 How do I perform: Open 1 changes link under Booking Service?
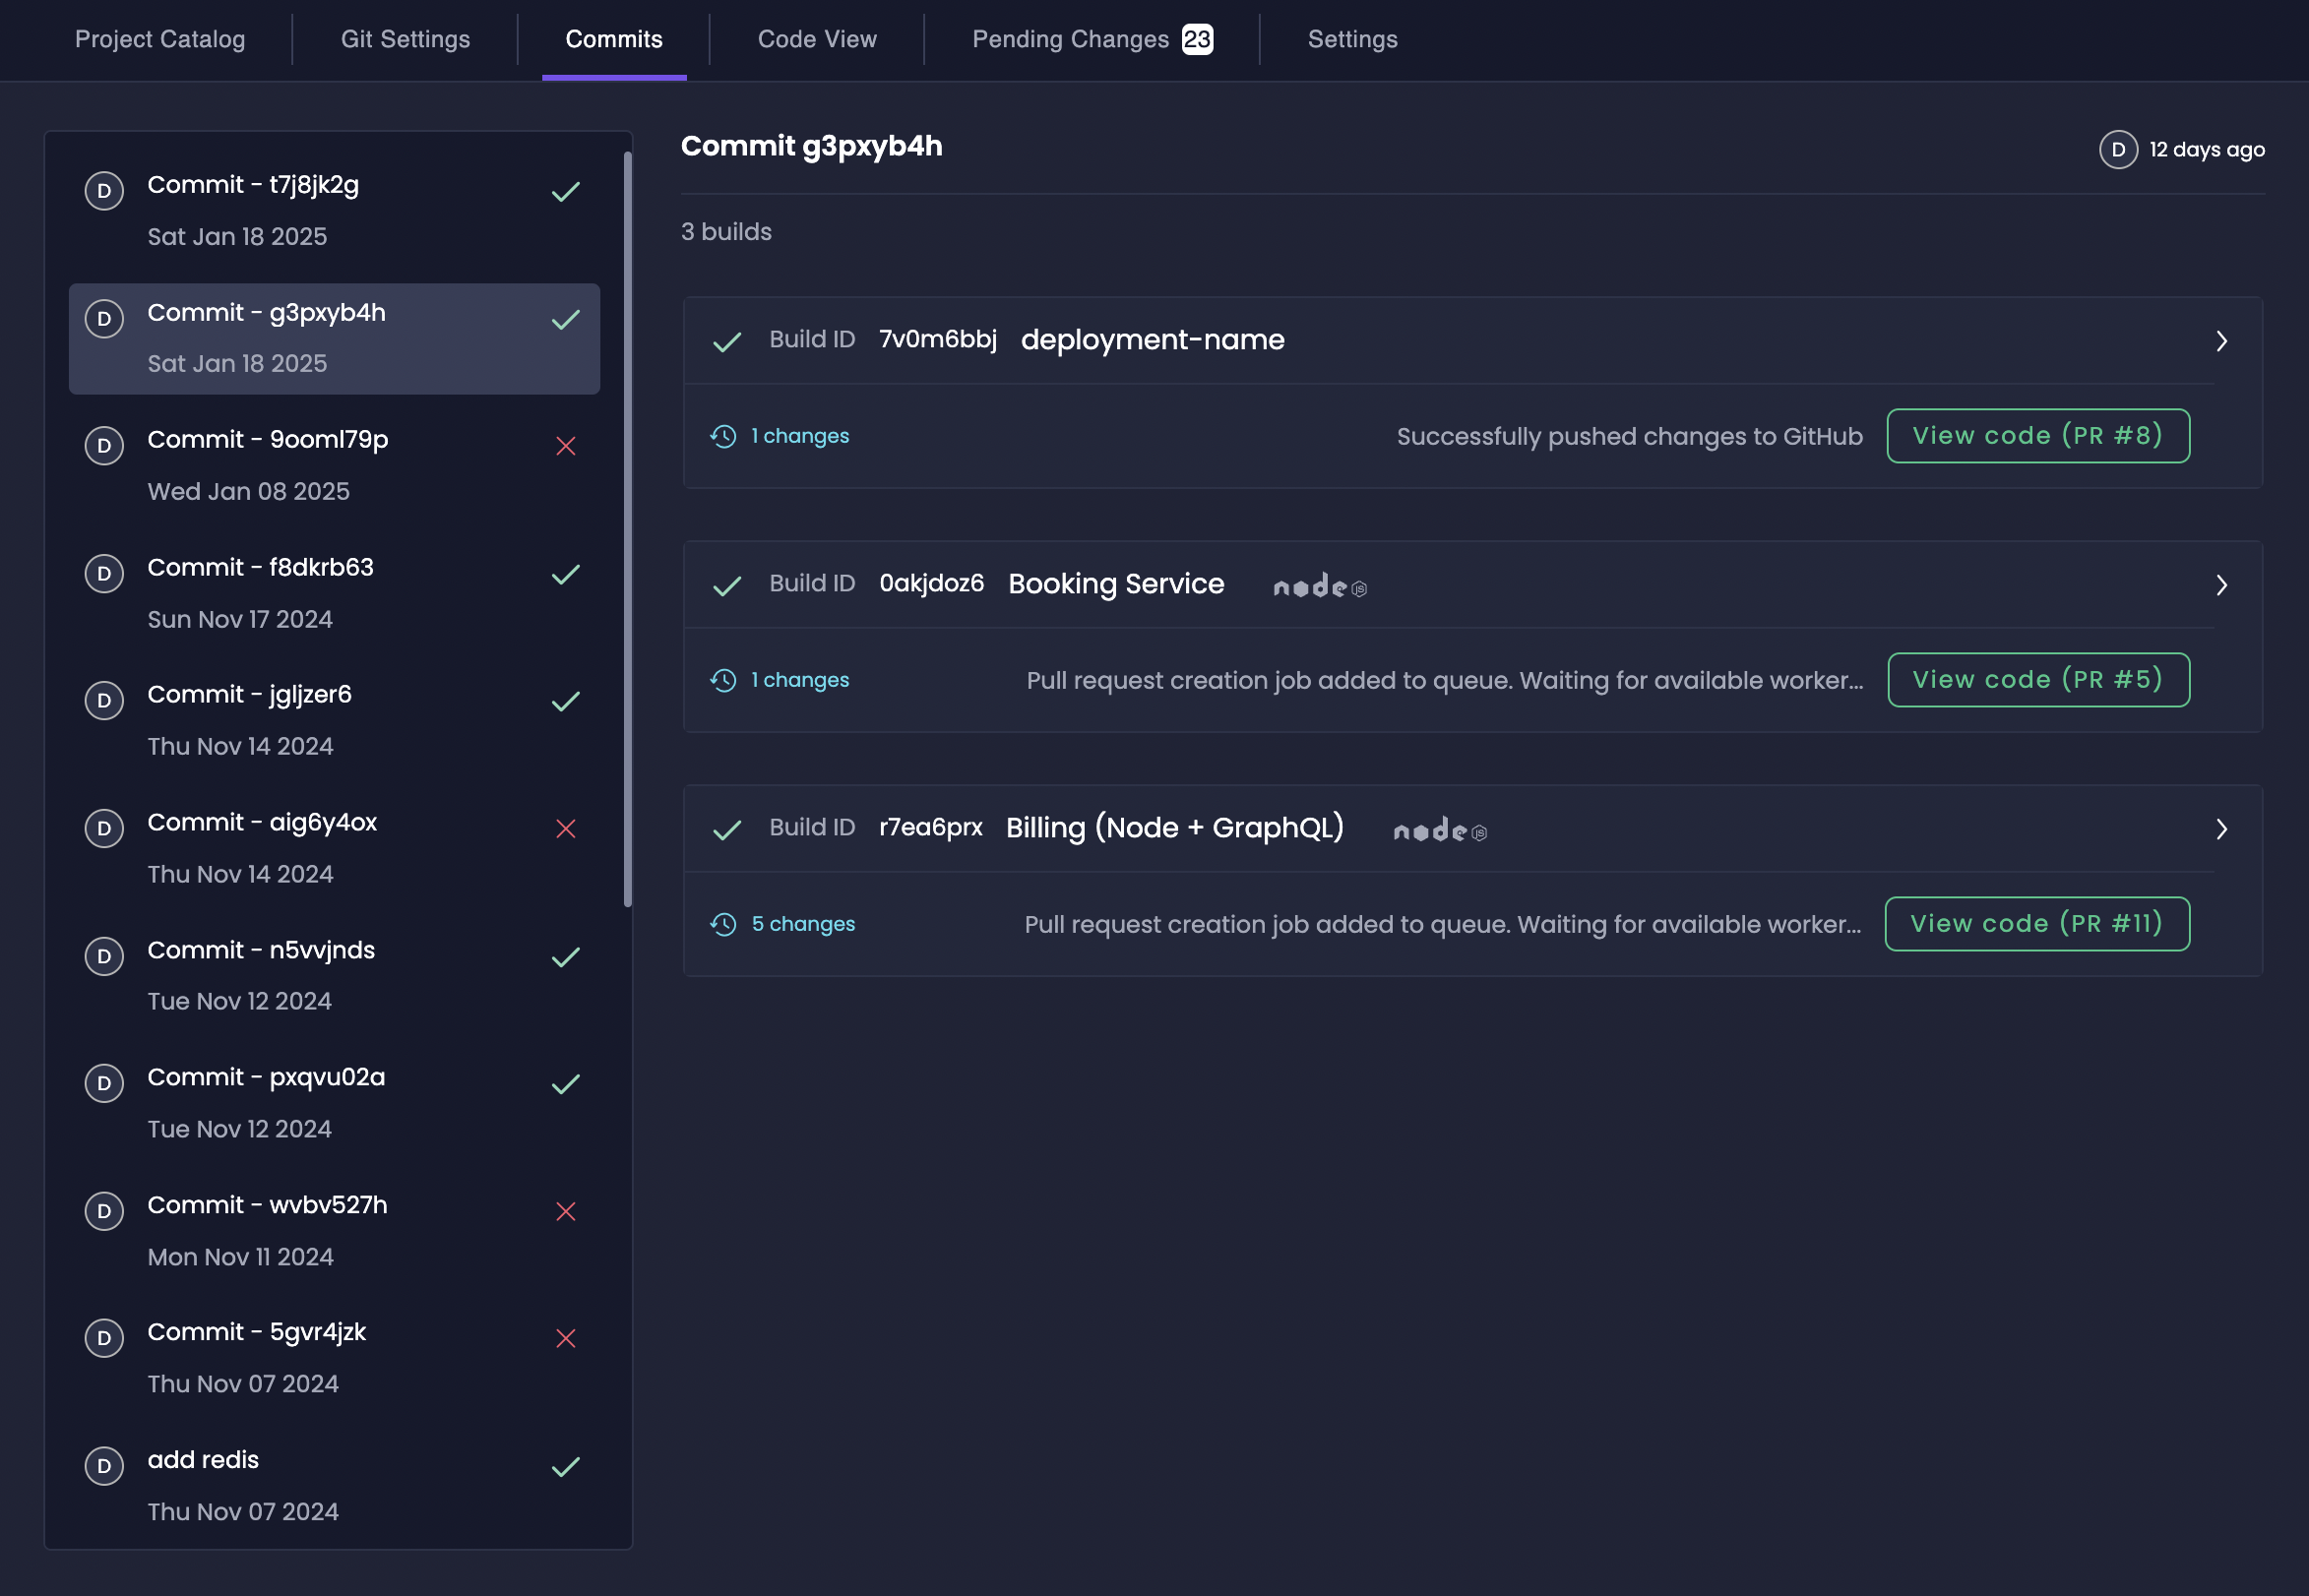[x=799, y=680]
